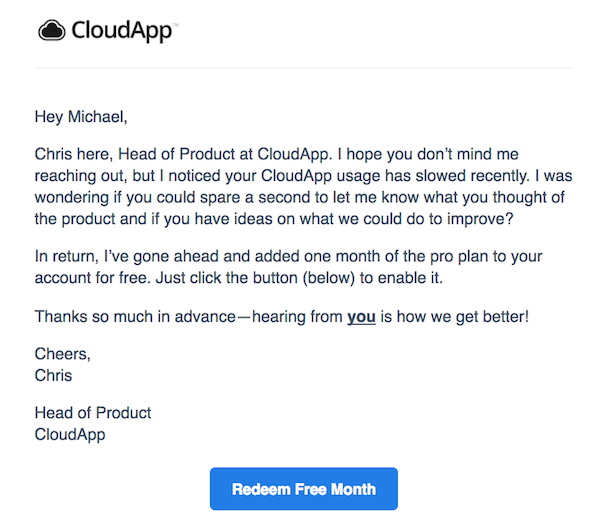This screenshot has width=600, height=532.
Task: Click the line starting "reaching out, but I noticed"
Action: tap(303, 176)
